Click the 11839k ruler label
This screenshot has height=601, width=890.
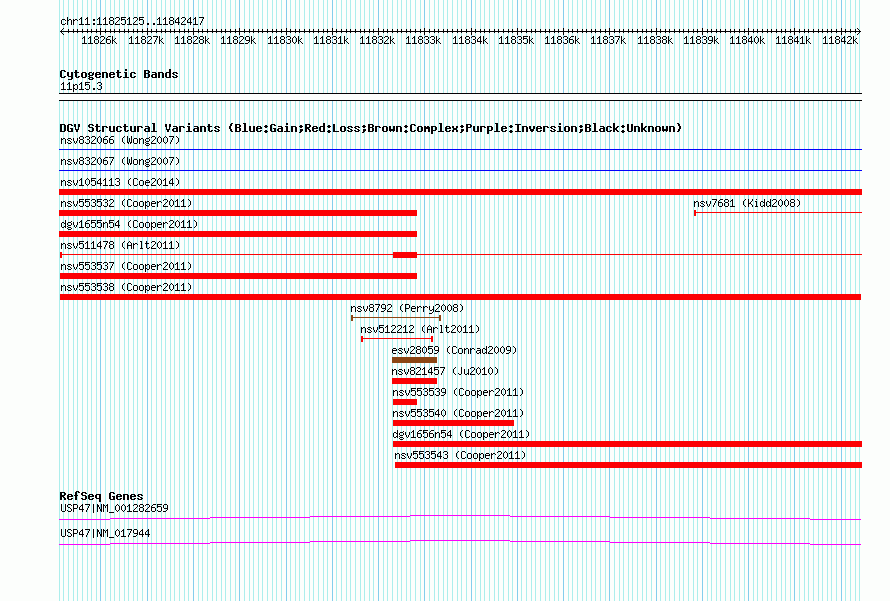[x=700, y=40]
